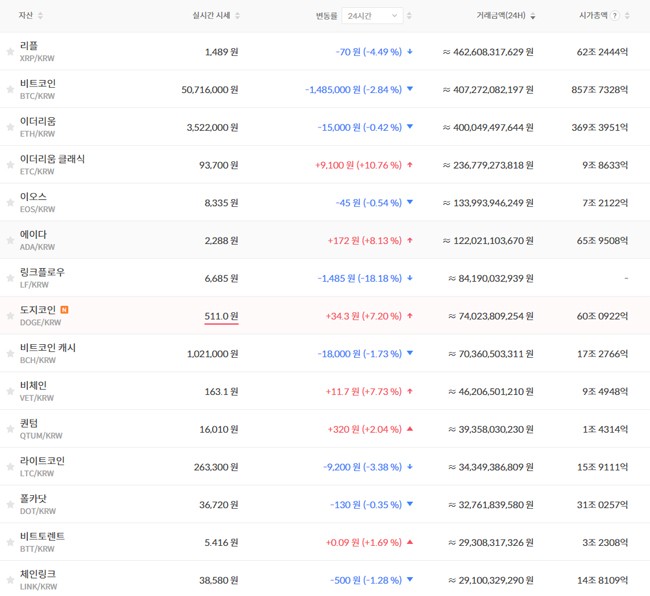Click the 시가총액 column header label

tap(593, 15)
